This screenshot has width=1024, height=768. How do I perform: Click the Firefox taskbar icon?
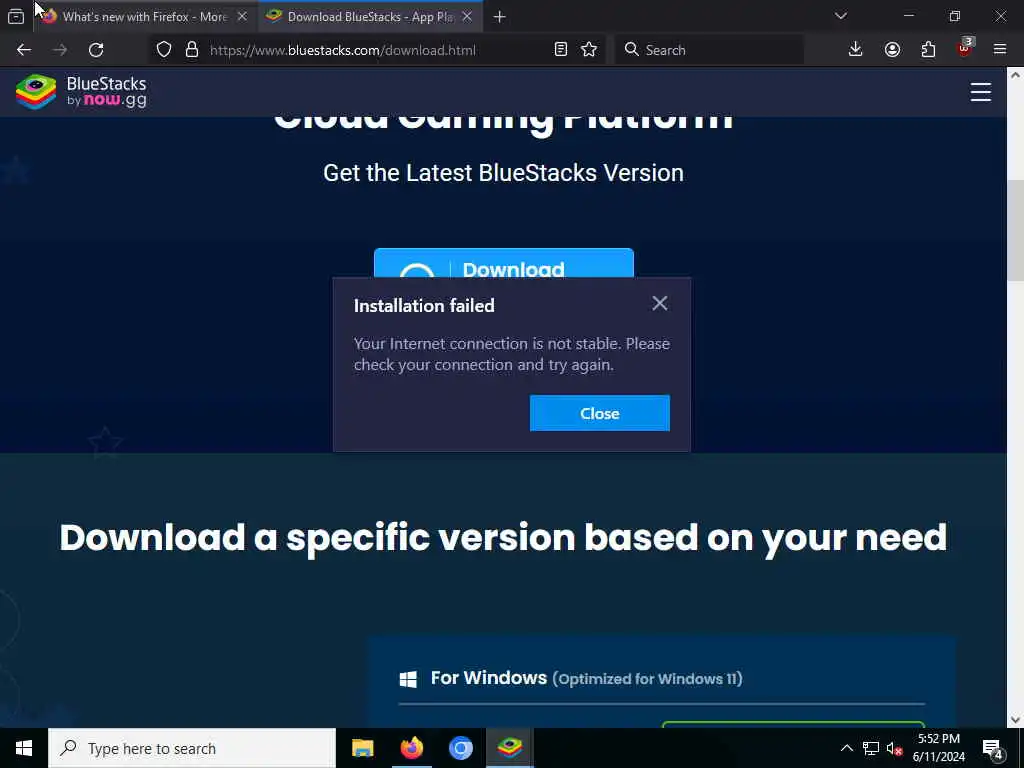(411, 748)
